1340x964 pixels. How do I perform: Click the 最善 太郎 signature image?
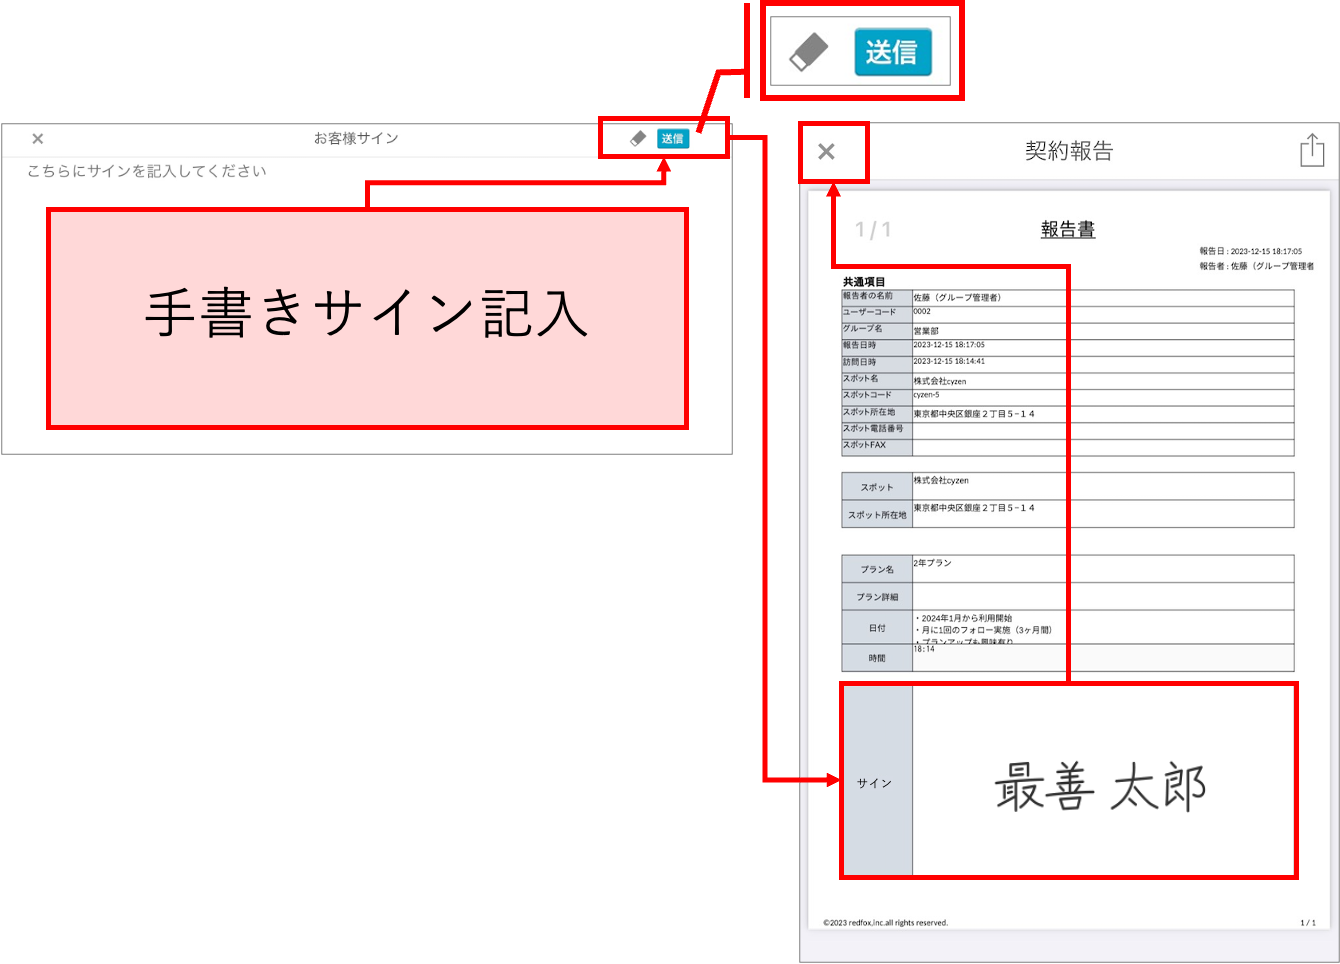(x=1101, y=785)
